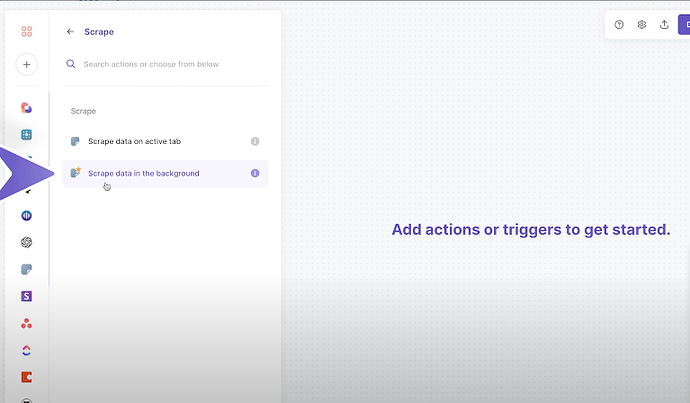
Task: Go back using the arrow beside Scrape
Action: [70, 32]
